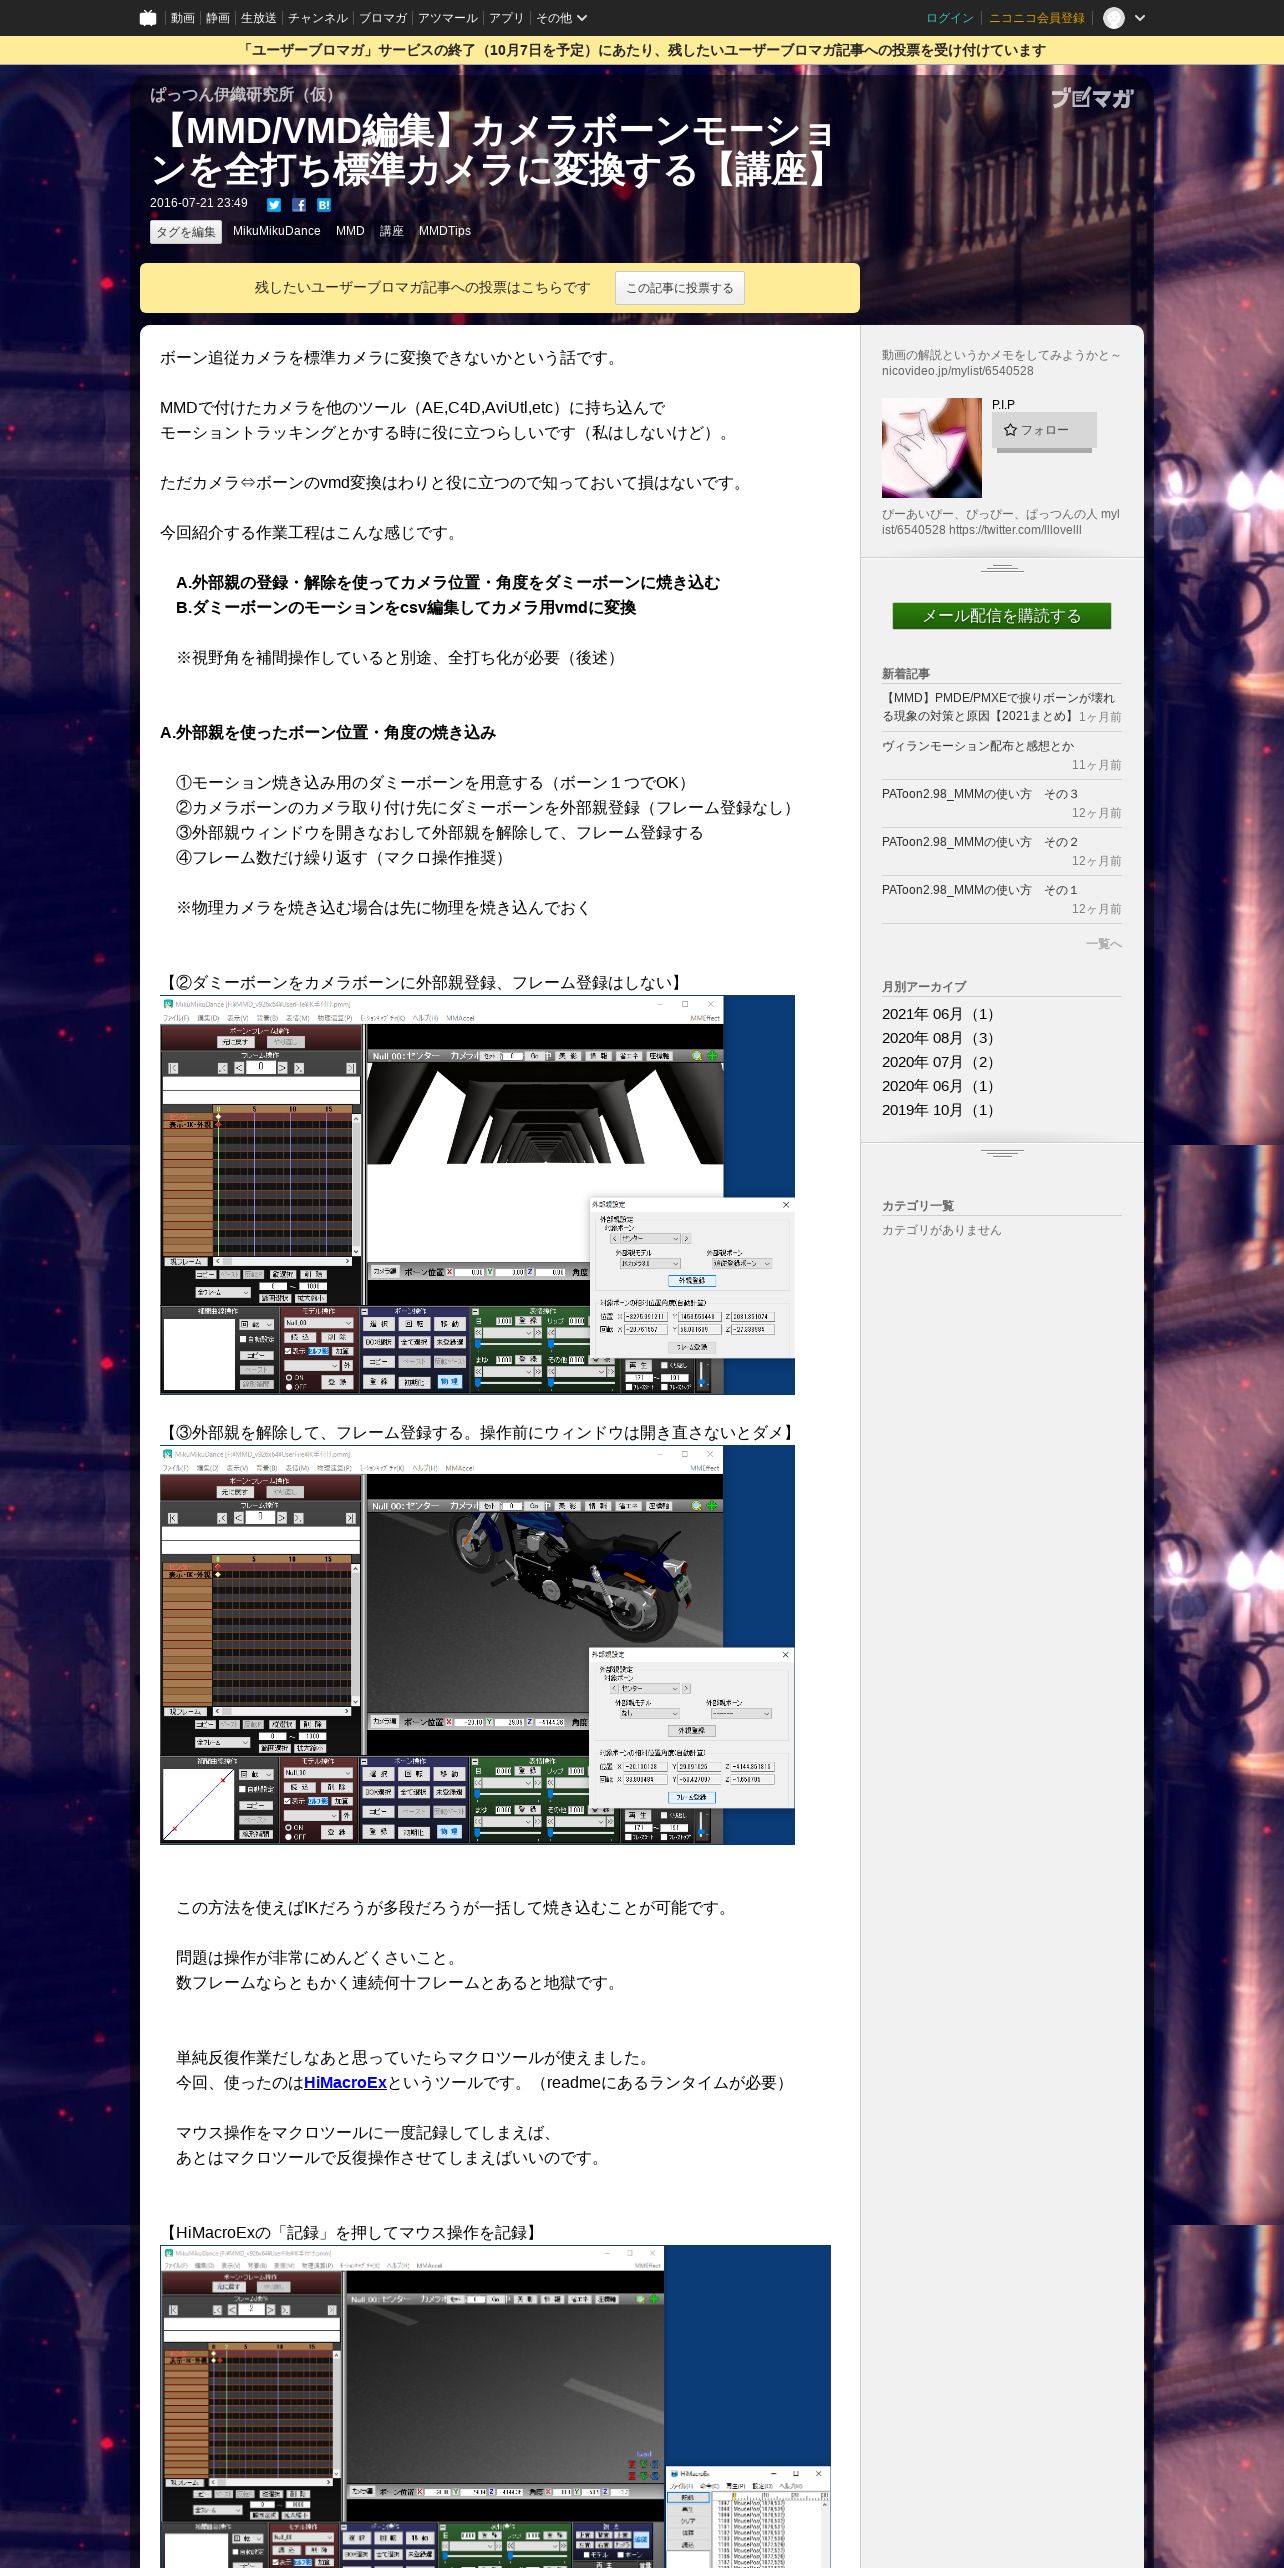Click the タグを編集 button
Viewport: 1284px width, 2568px height.
pyautogui.click(x=186, y=232)
